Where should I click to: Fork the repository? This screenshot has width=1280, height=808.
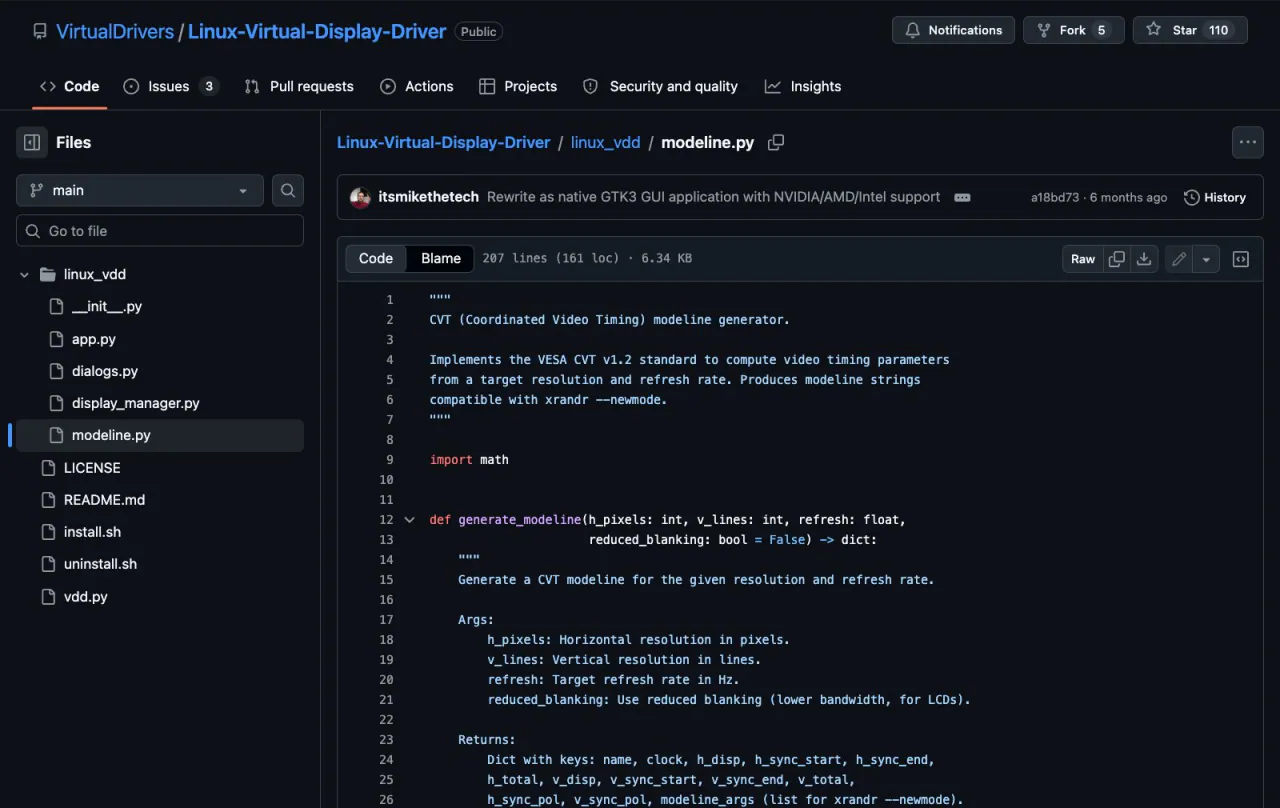pos(1074,30)
